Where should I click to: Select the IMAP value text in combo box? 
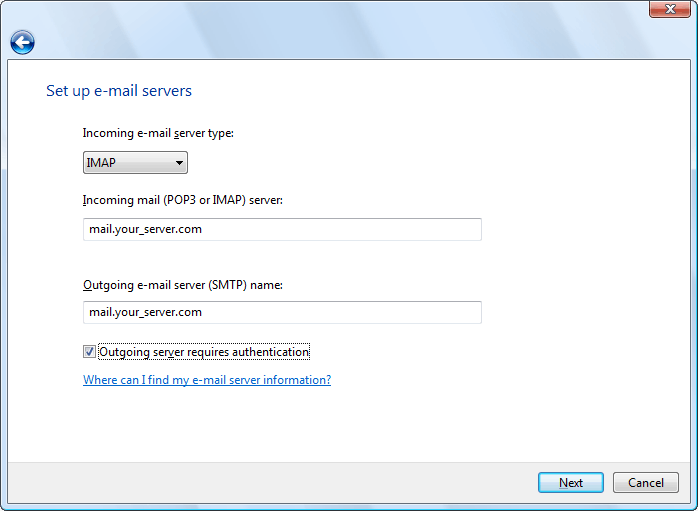[102, 162]
